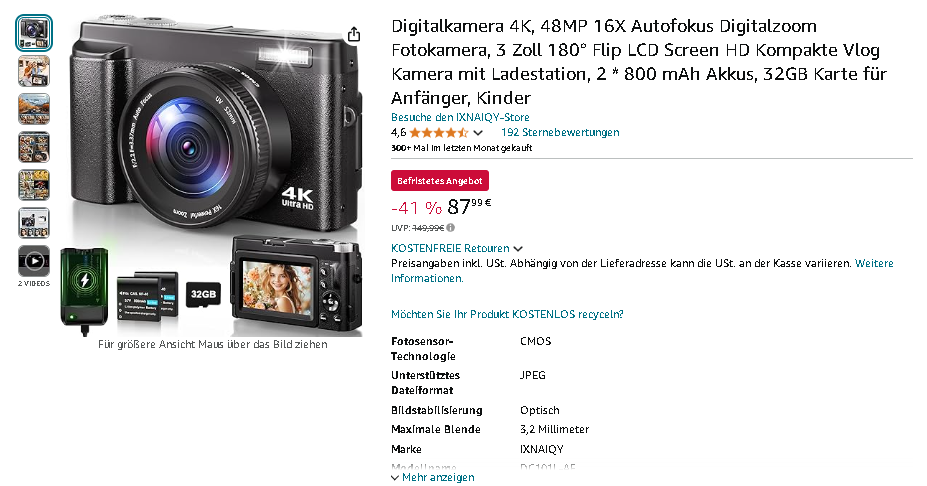Expand the star rating dropdown chevron
Screen dimensions: 927x486
[x=478, y=132]
